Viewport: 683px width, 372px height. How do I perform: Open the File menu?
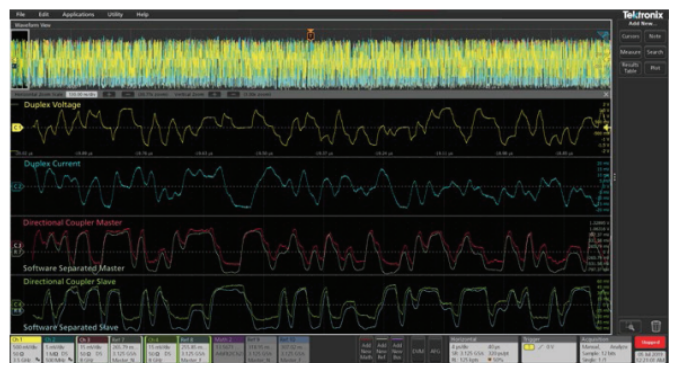(20, 14)
